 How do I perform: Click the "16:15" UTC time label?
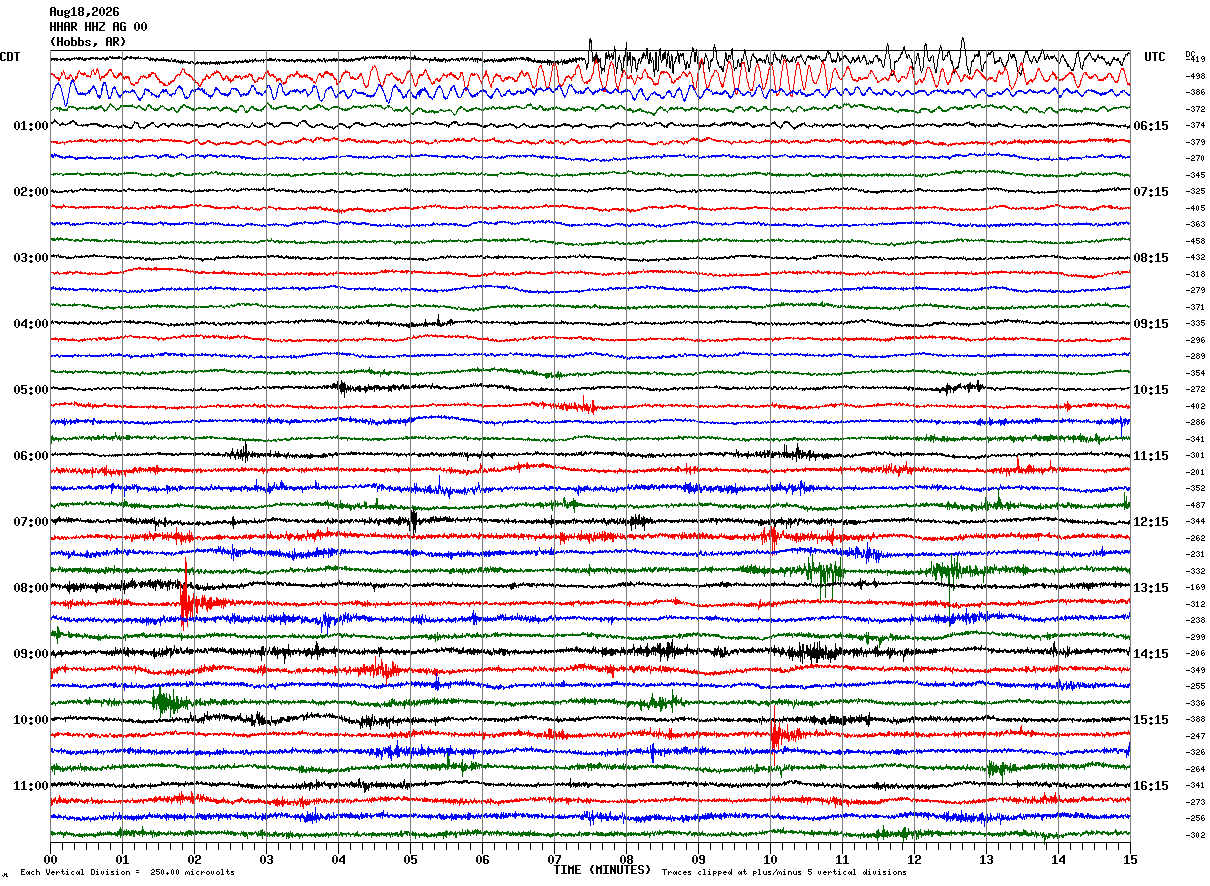pyautogui.click(x=1151, y=786)
